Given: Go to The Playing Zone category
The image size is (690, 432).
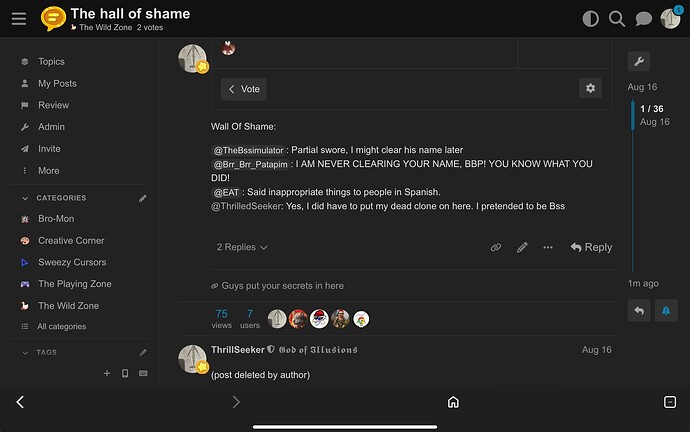Looking at the screenshot, I should click(74, 284).
